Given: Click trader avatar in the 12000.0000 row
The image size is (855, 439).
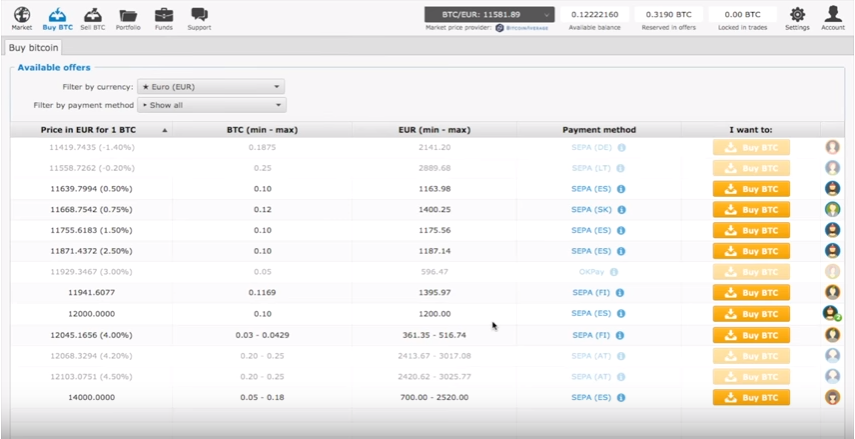Looking at the screenshot, I should 832,313.
